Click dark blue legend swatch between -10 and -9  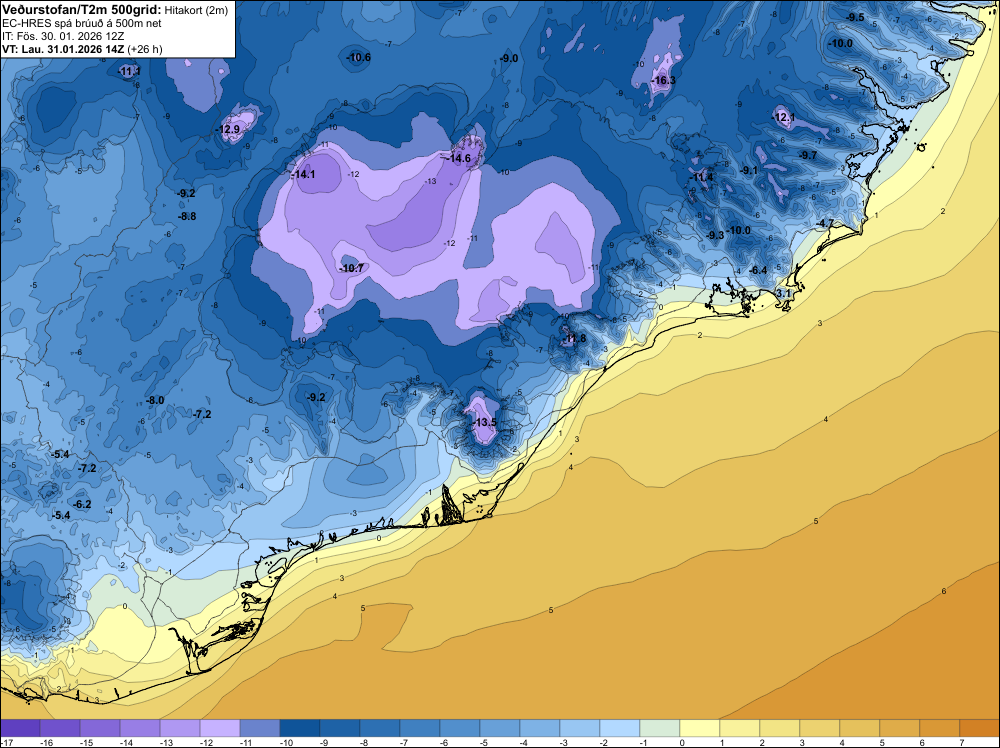point(300,728)
